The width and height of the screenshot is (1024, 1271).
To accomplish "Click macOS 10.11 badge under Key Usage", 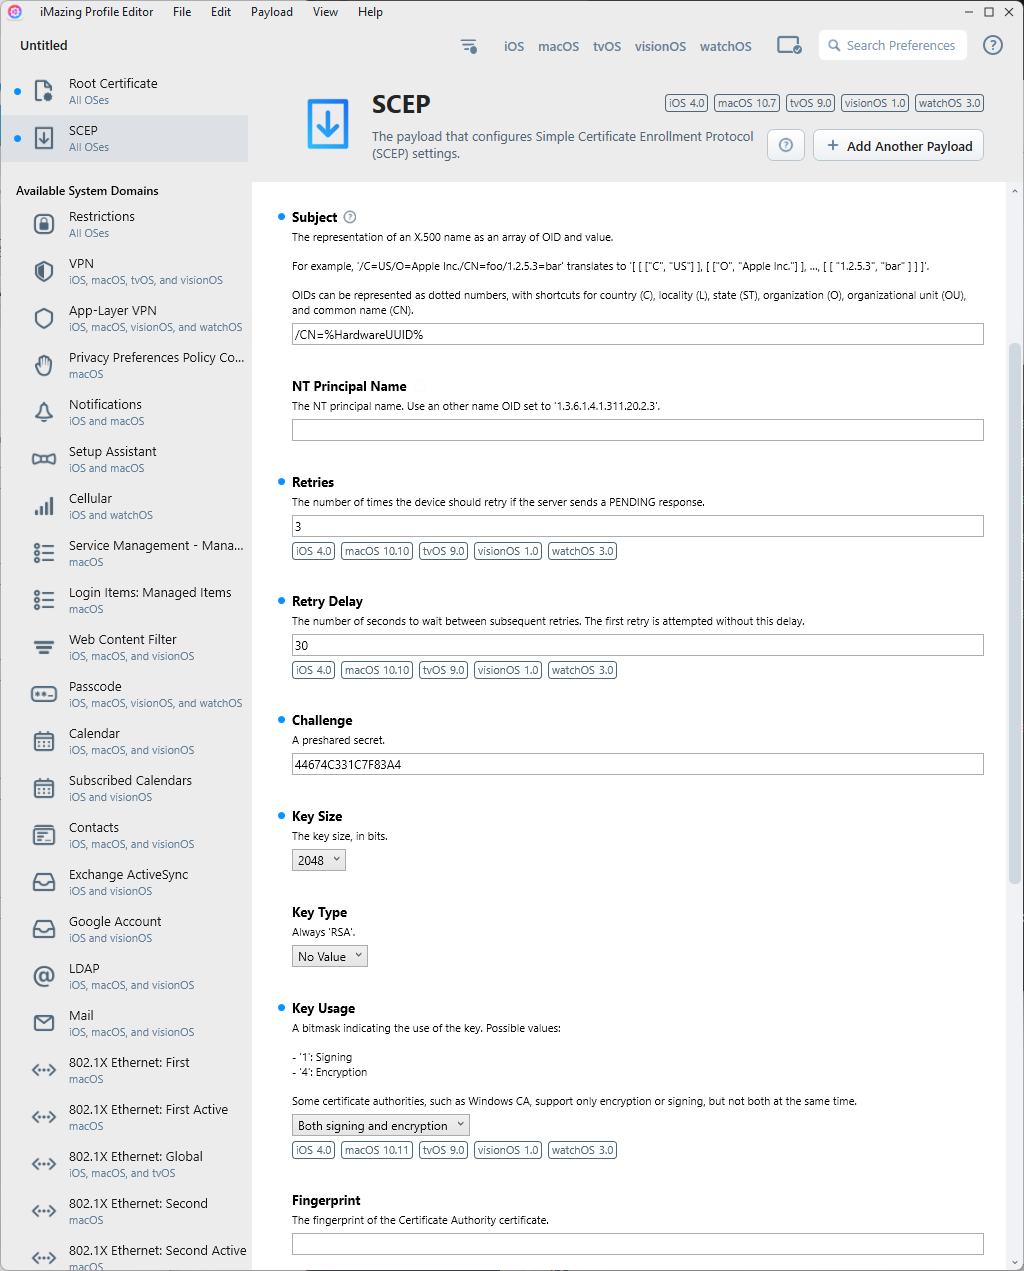I will coord(377,1150).
